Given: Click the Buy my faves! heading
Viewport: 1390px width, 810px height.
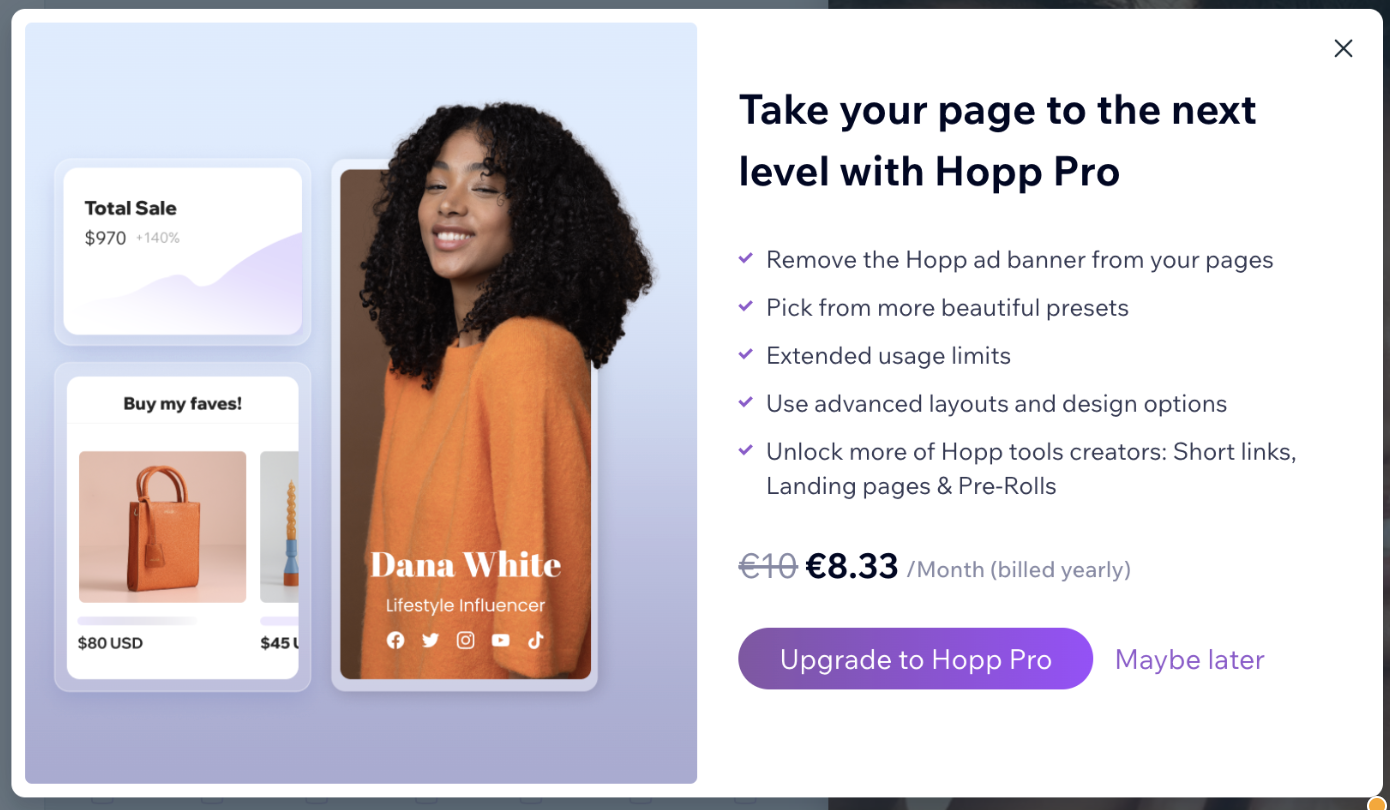Looking at the screenshot, I should pyautogui.click(x=182, y=404).
